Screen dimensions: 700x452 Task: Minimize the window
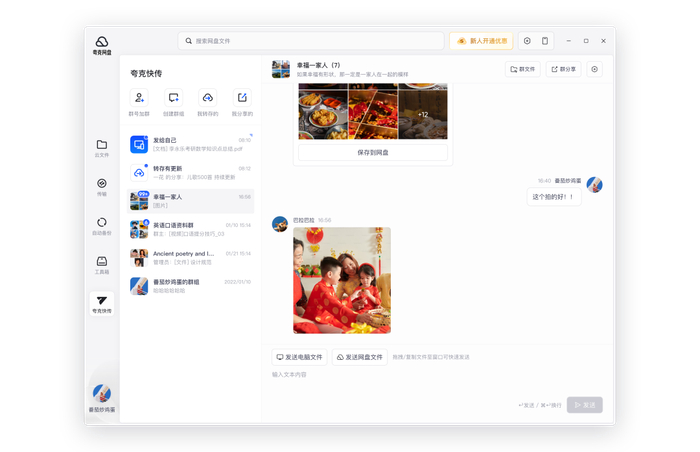point(569,41)
